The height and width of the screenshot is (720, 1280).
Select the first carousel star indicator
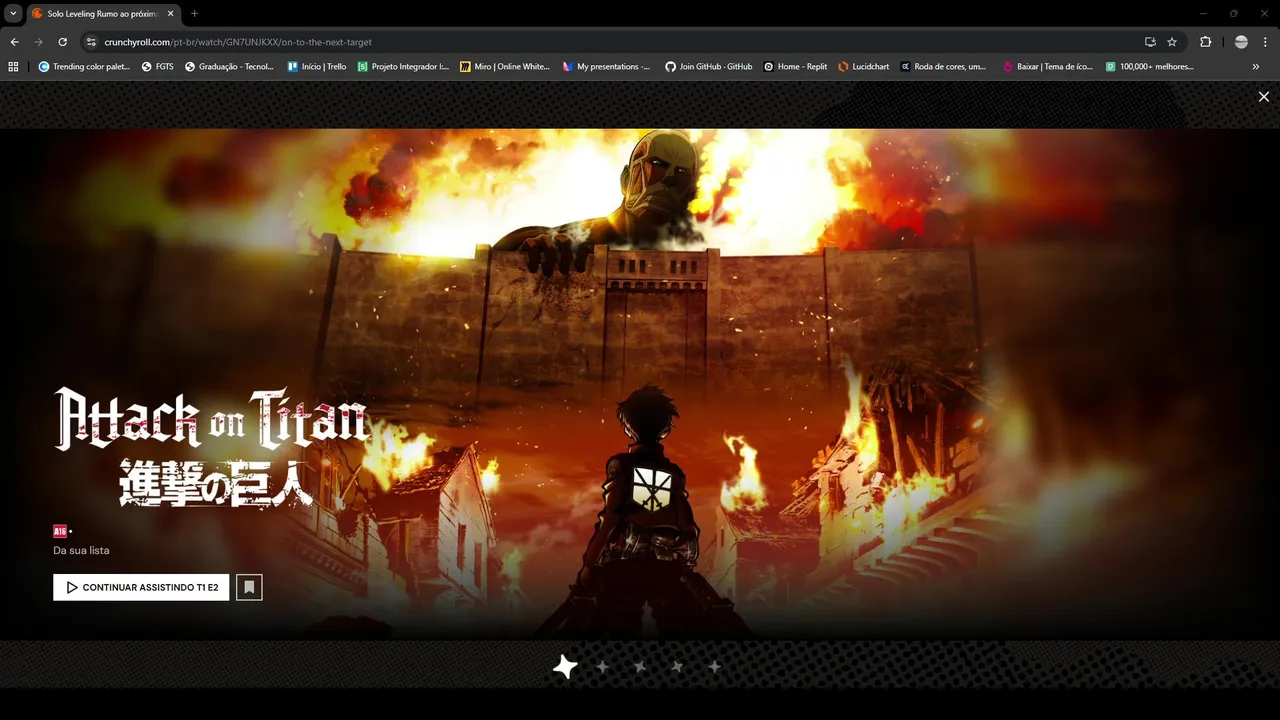coord(565,667)
